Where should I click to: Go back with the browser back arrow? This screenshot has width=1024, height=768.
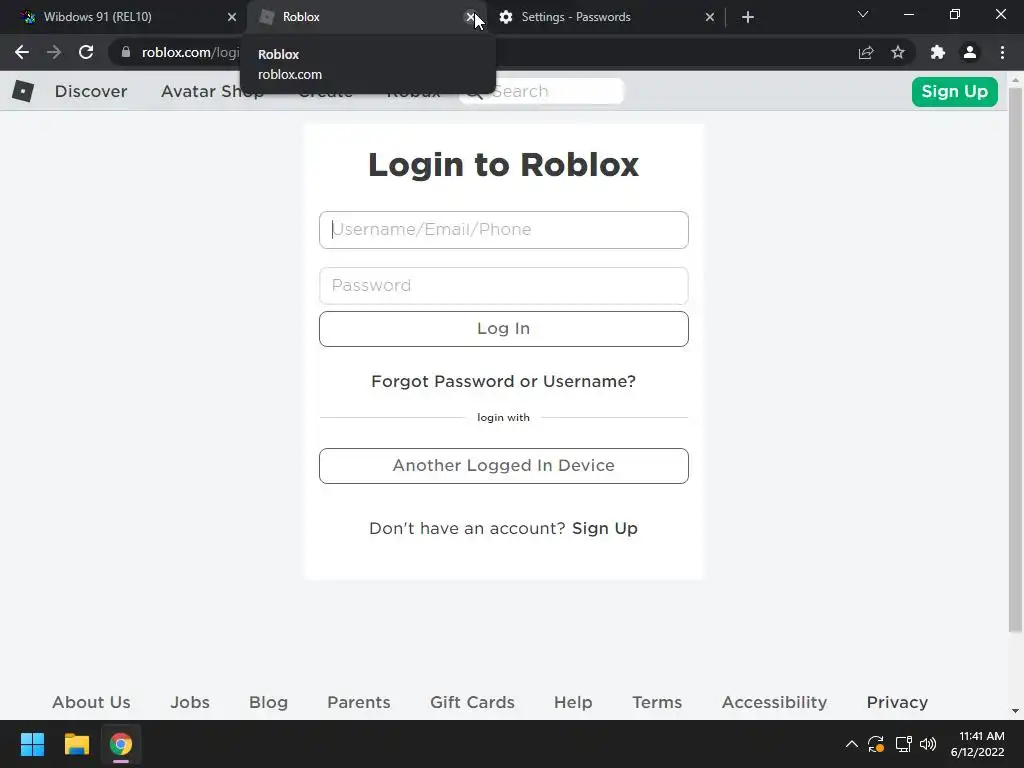(22, 52)
